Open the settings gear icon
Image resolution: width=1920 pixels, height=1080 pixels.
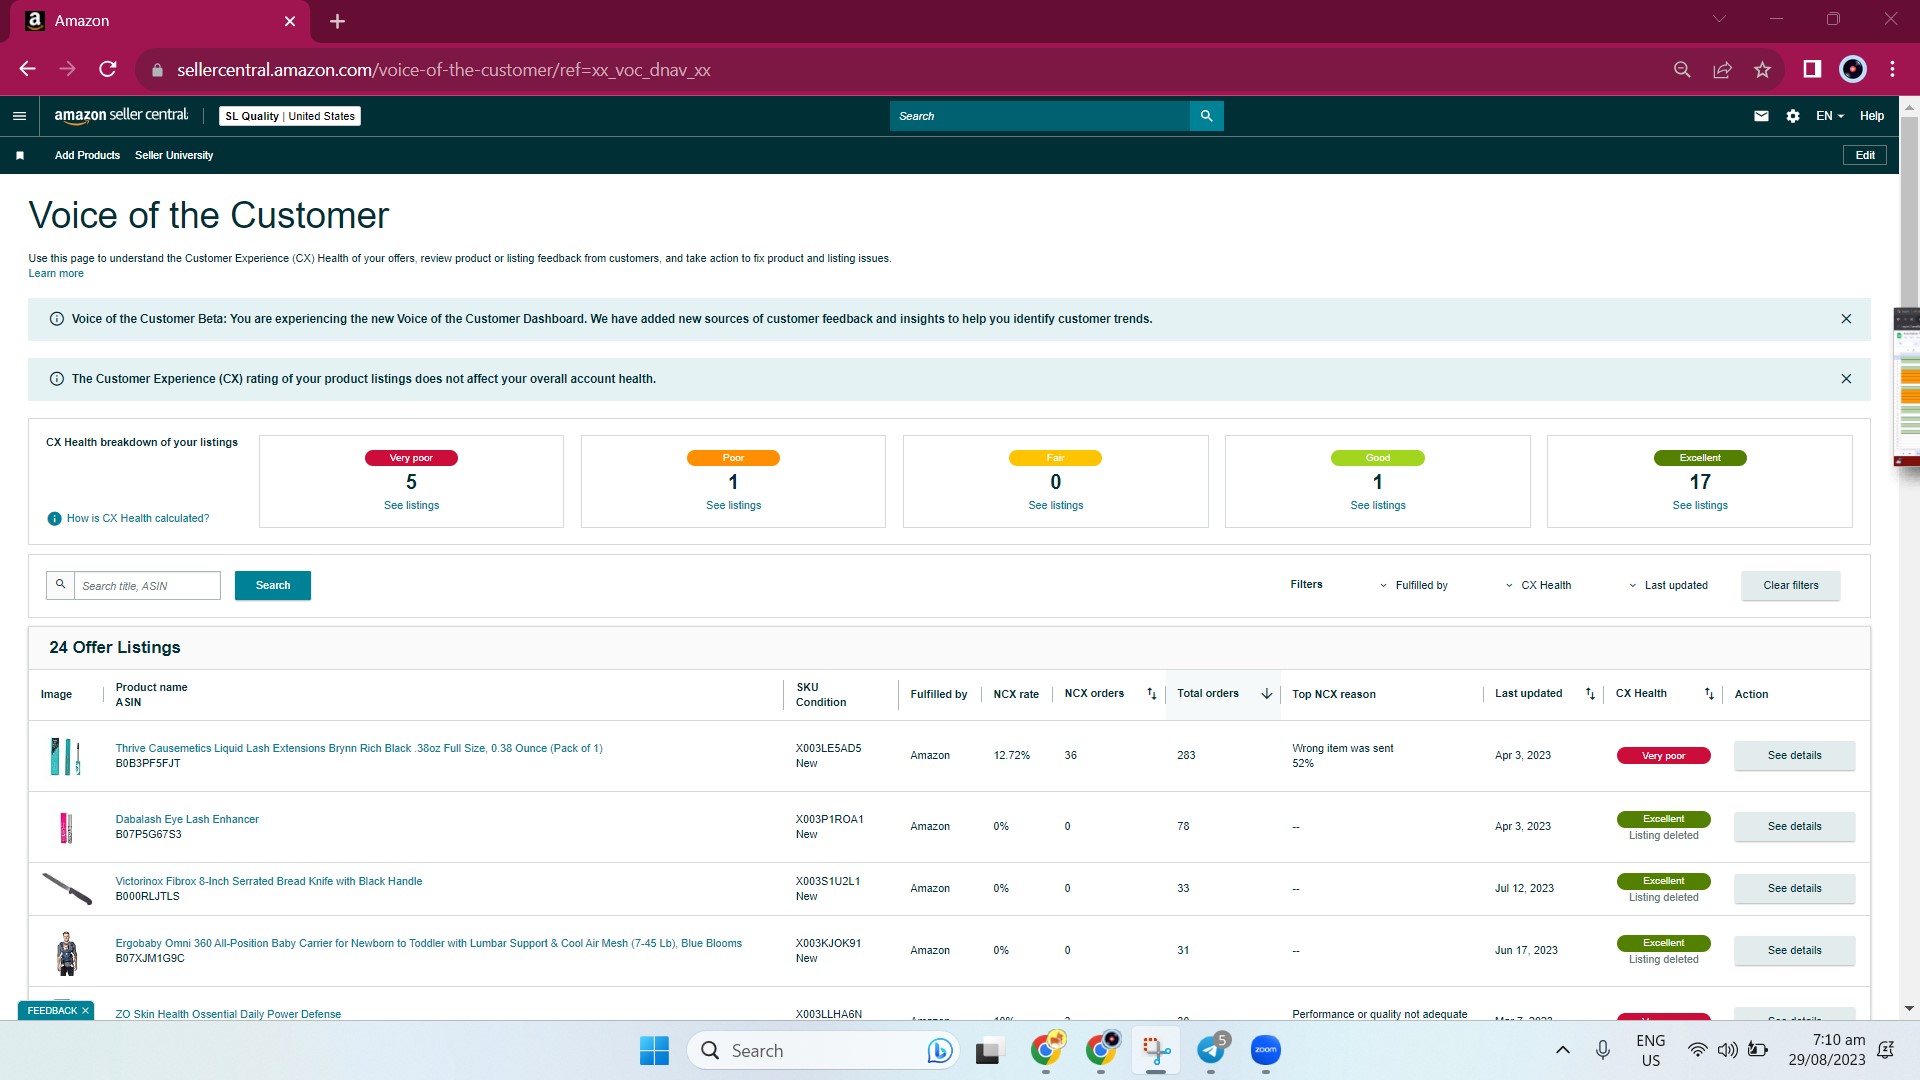tap(1793, 116)
